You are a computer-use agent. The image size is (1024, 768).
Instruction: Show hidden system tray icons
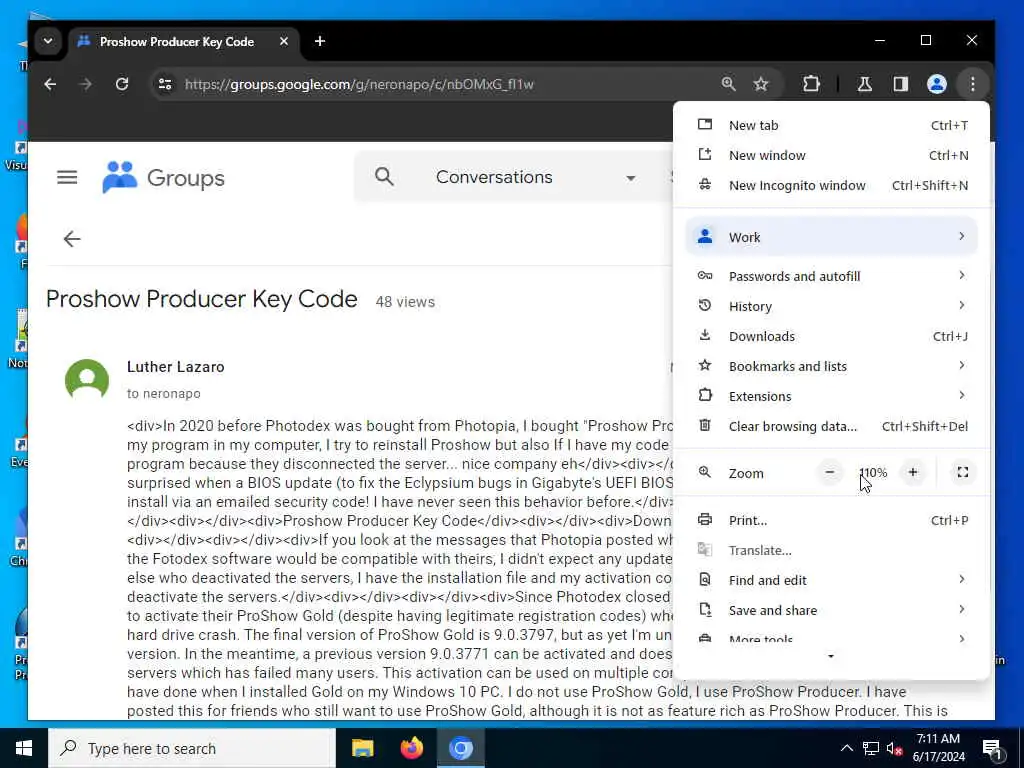(x=846, y=748)
